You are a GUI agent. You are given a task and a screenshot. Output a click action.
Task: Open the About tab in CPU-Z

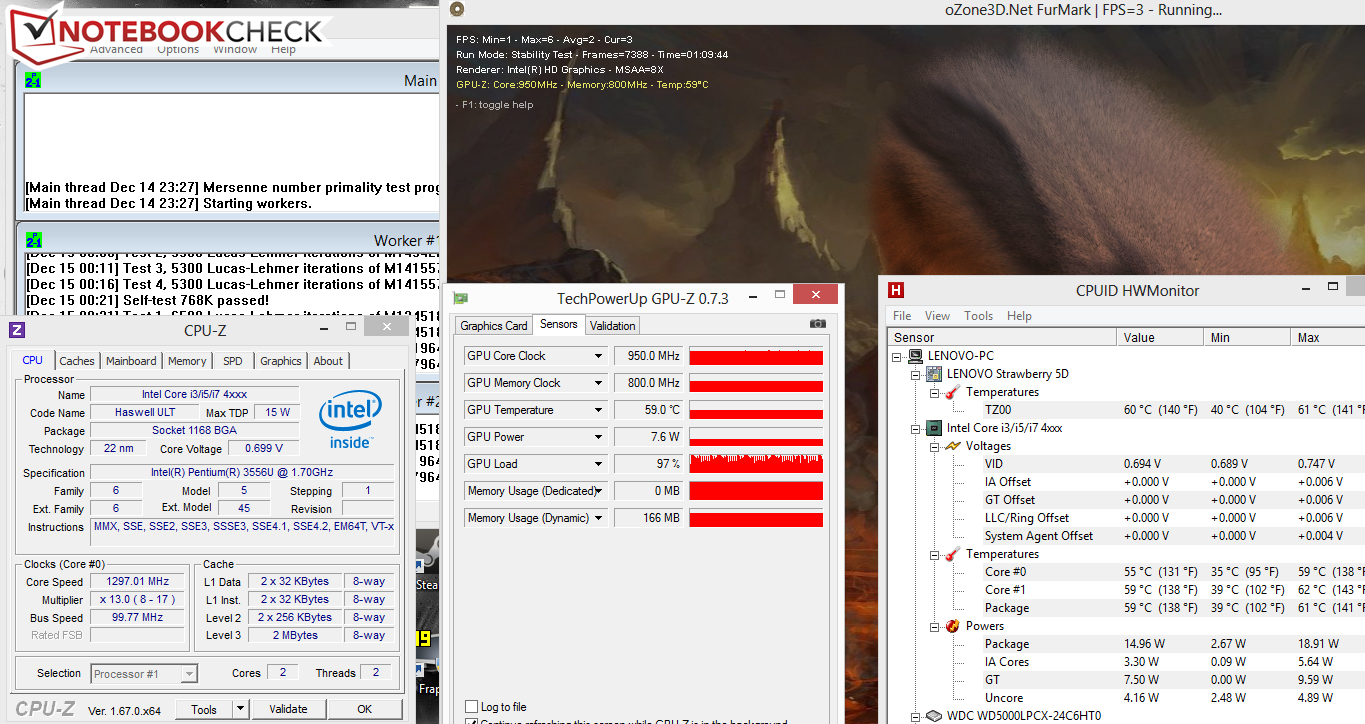(x=328, y=361)
